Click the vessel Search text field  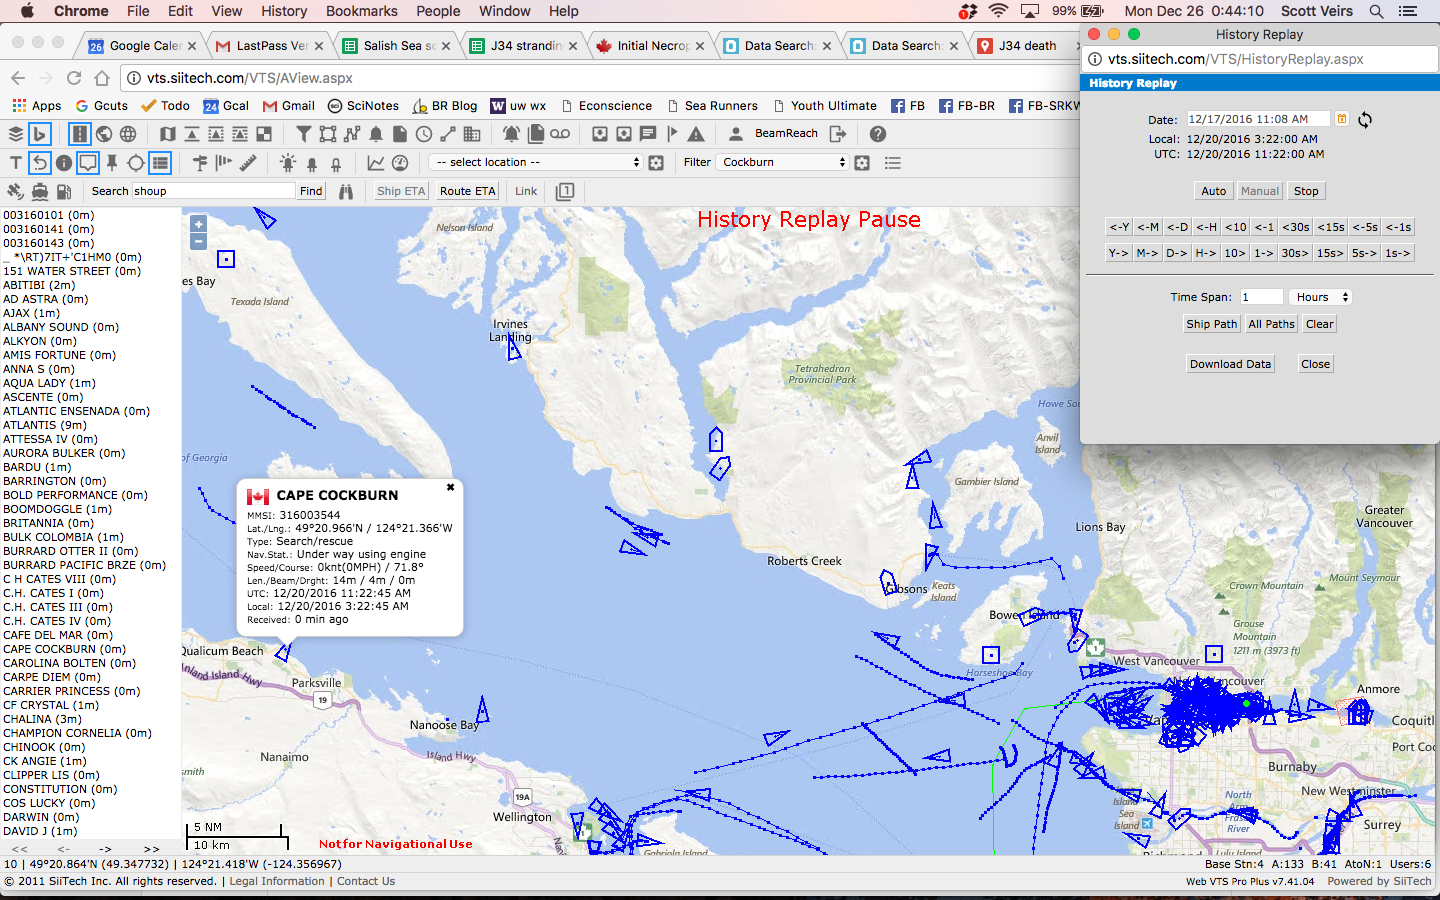pyautogui.click(x=212, y=191)
